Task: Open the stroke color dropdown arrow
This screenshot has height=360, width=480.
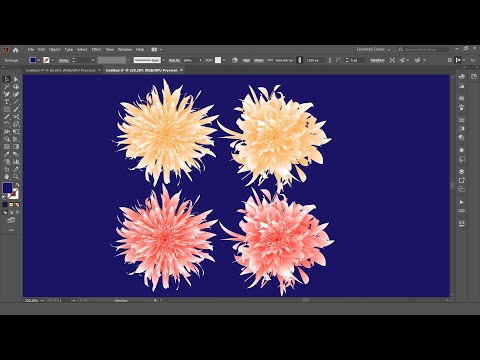Action: click(52, 60)
